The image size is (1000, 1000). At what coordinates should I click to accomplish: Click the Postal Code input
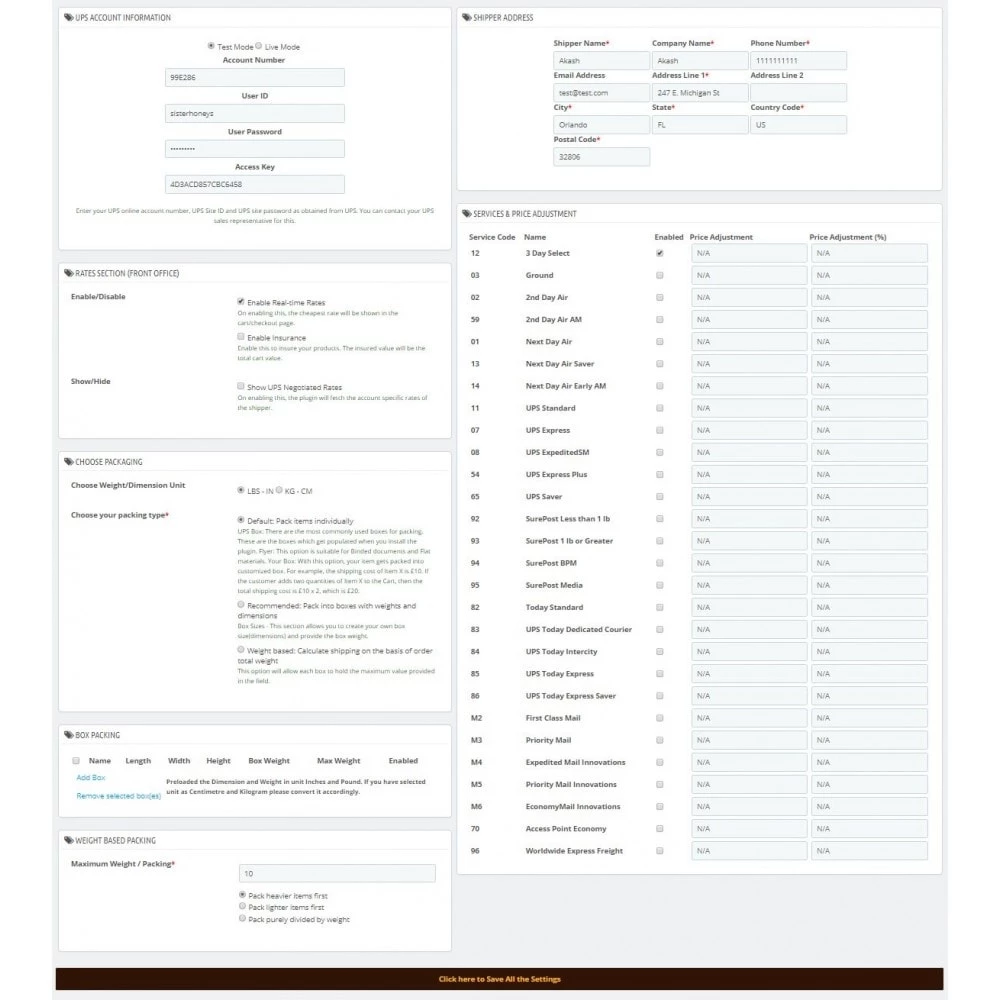601,157
